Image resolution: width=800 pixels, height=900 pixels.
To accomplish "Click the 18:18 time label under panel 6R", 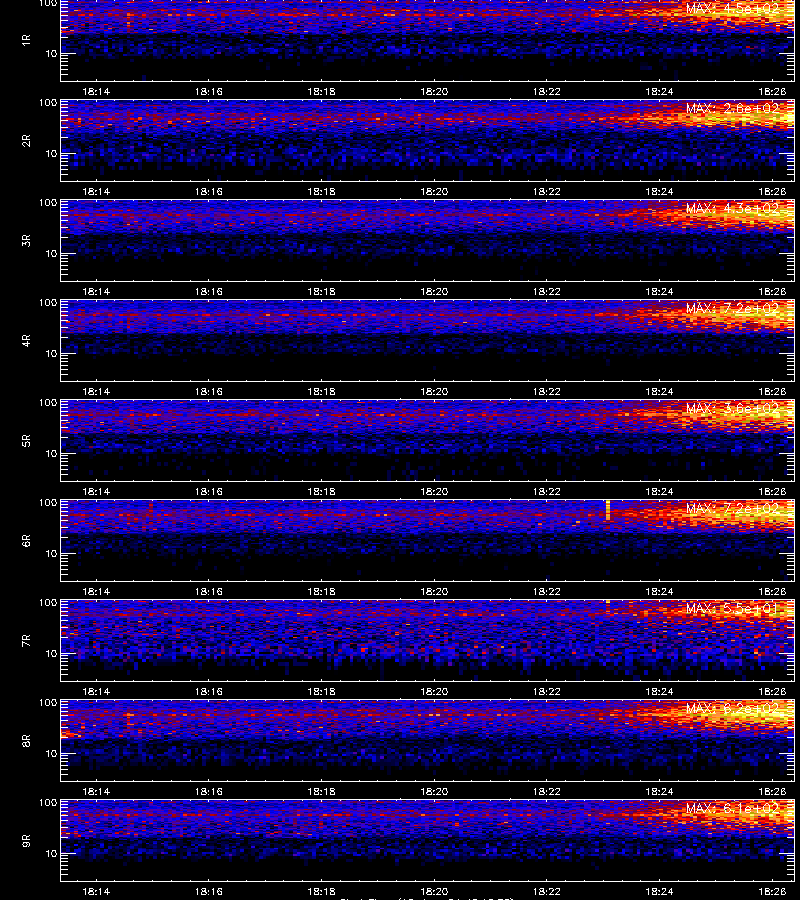I will pos(321,591).
